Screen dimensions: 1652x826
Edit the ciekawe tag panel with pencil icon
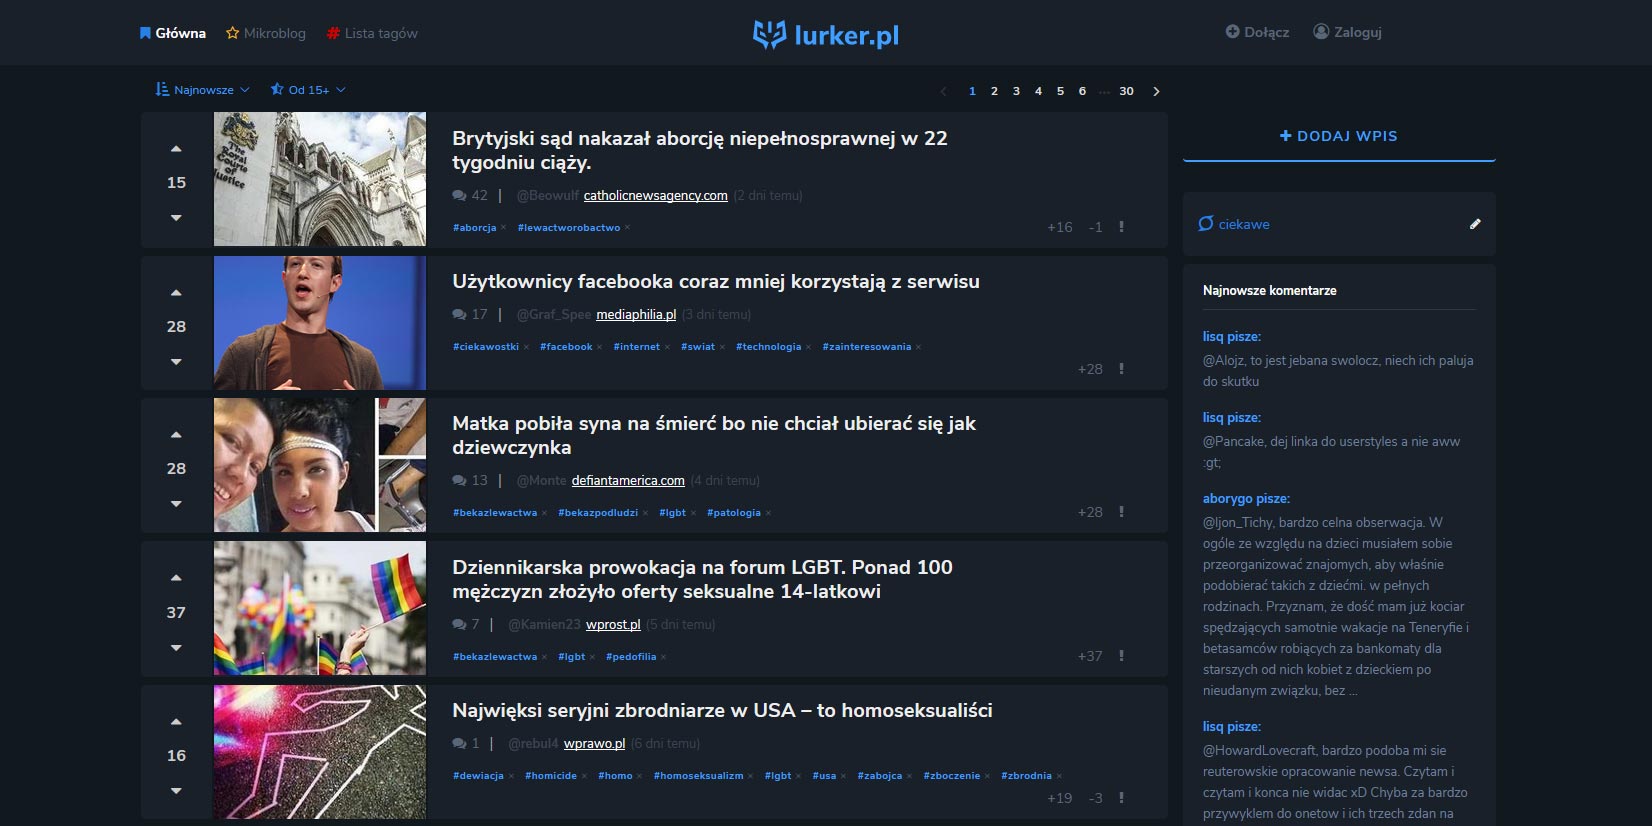point(1475,224)
